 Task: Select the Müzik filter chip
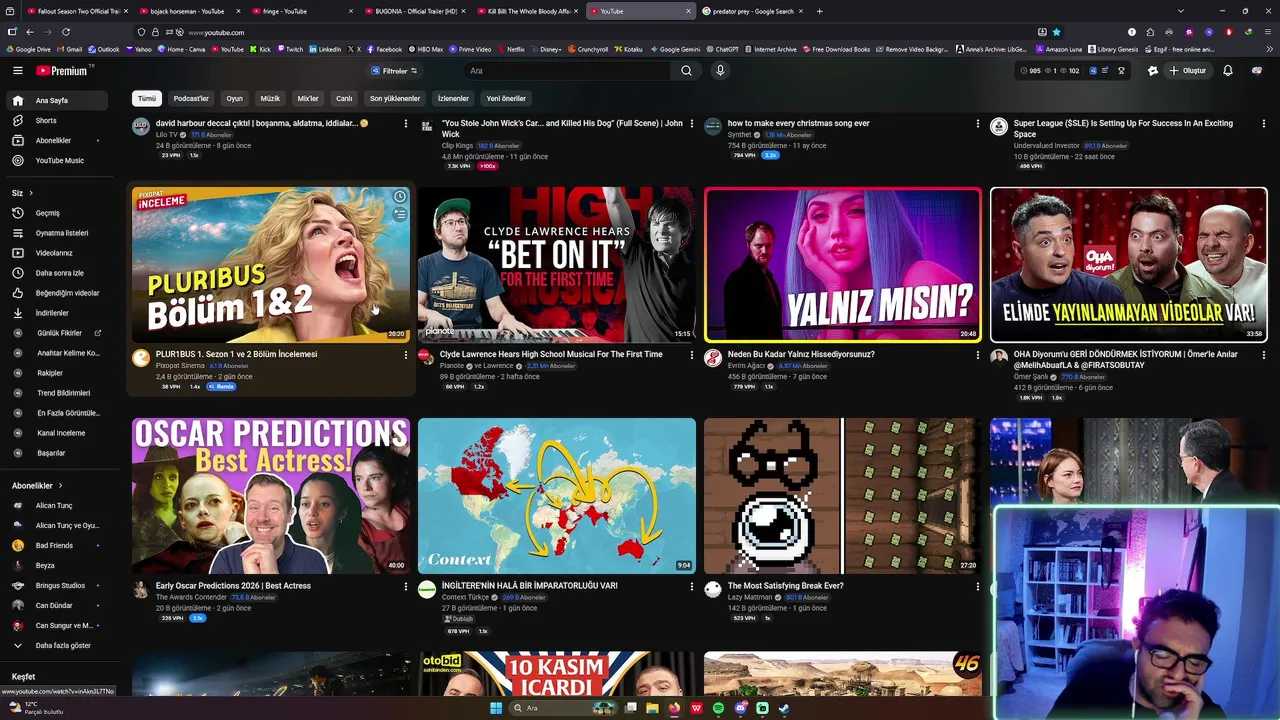(x=270, y=99)
